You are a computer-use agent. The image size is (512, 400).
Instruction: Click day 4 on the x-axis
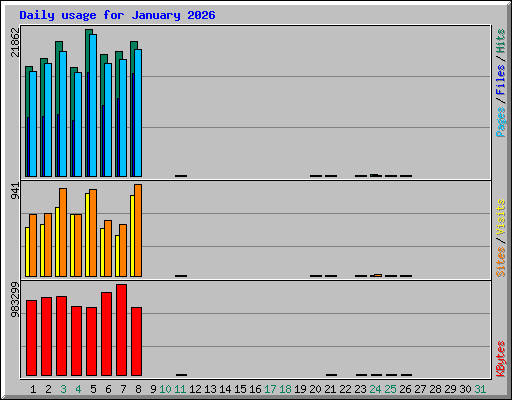click(x=78, y=389)
